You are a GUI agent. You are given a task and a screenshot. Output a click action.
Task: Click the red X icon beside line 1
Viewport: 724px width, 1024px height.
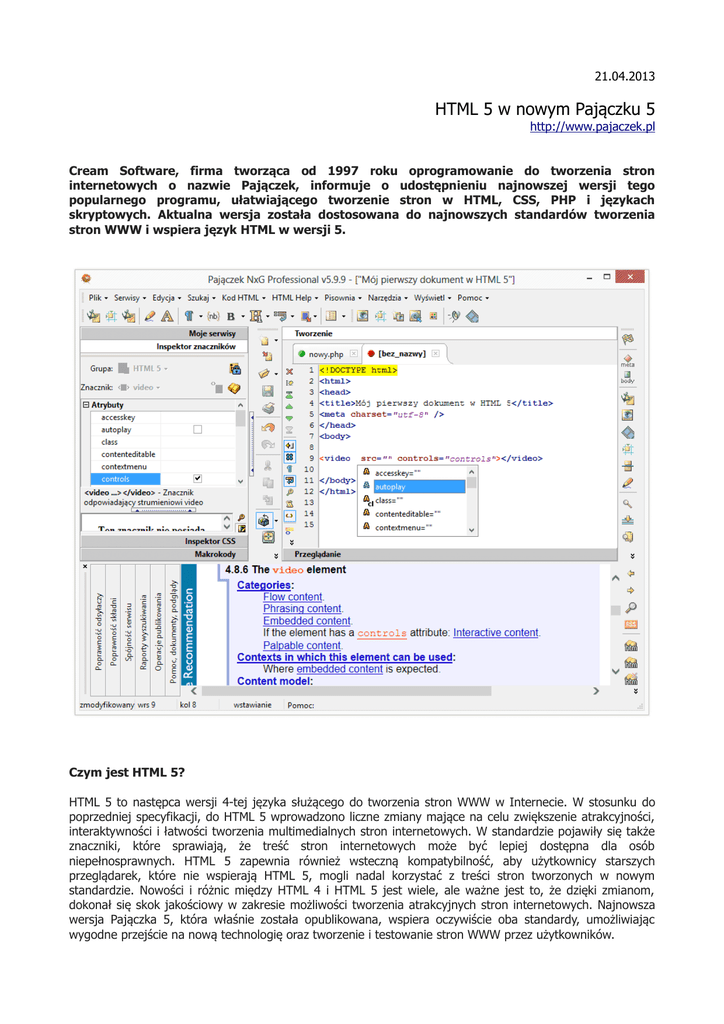(290, 371)
